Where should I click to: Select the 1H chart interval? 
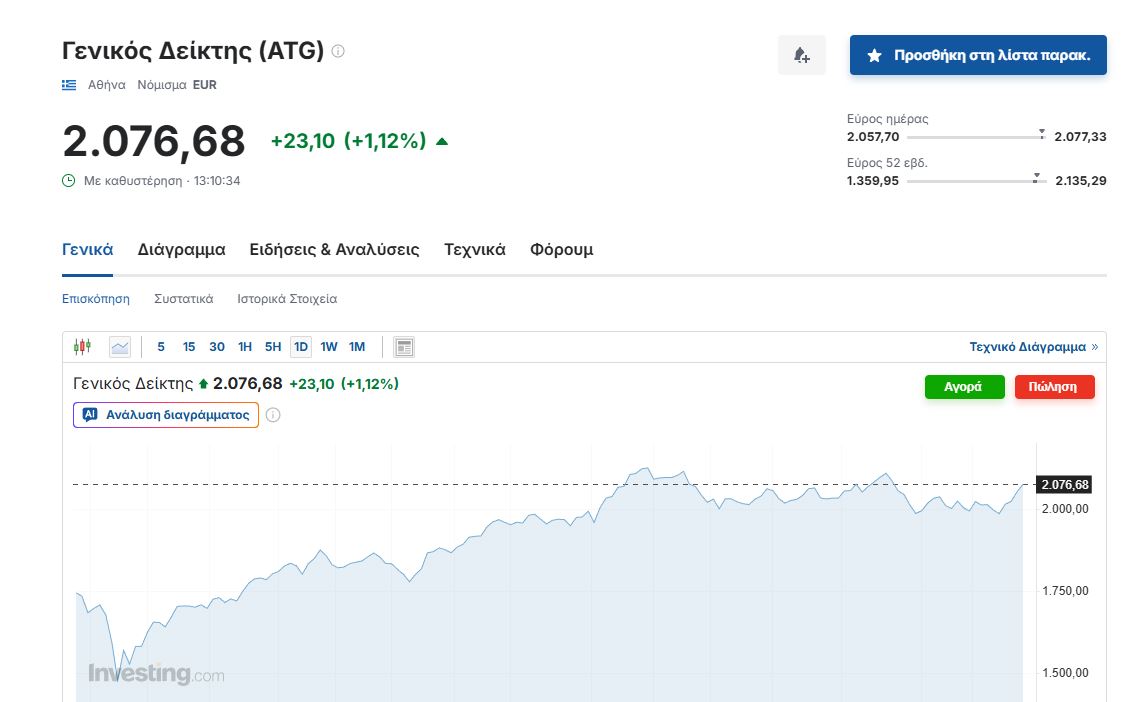pos(245,347)
